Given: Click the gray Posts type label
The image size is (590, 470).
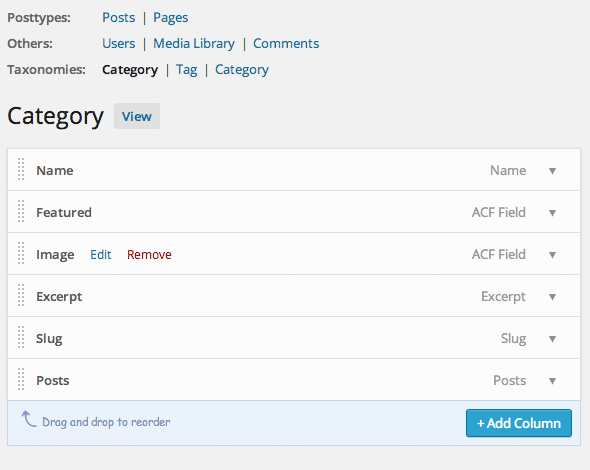Looking at the screenshot, I should click(509, 380).
